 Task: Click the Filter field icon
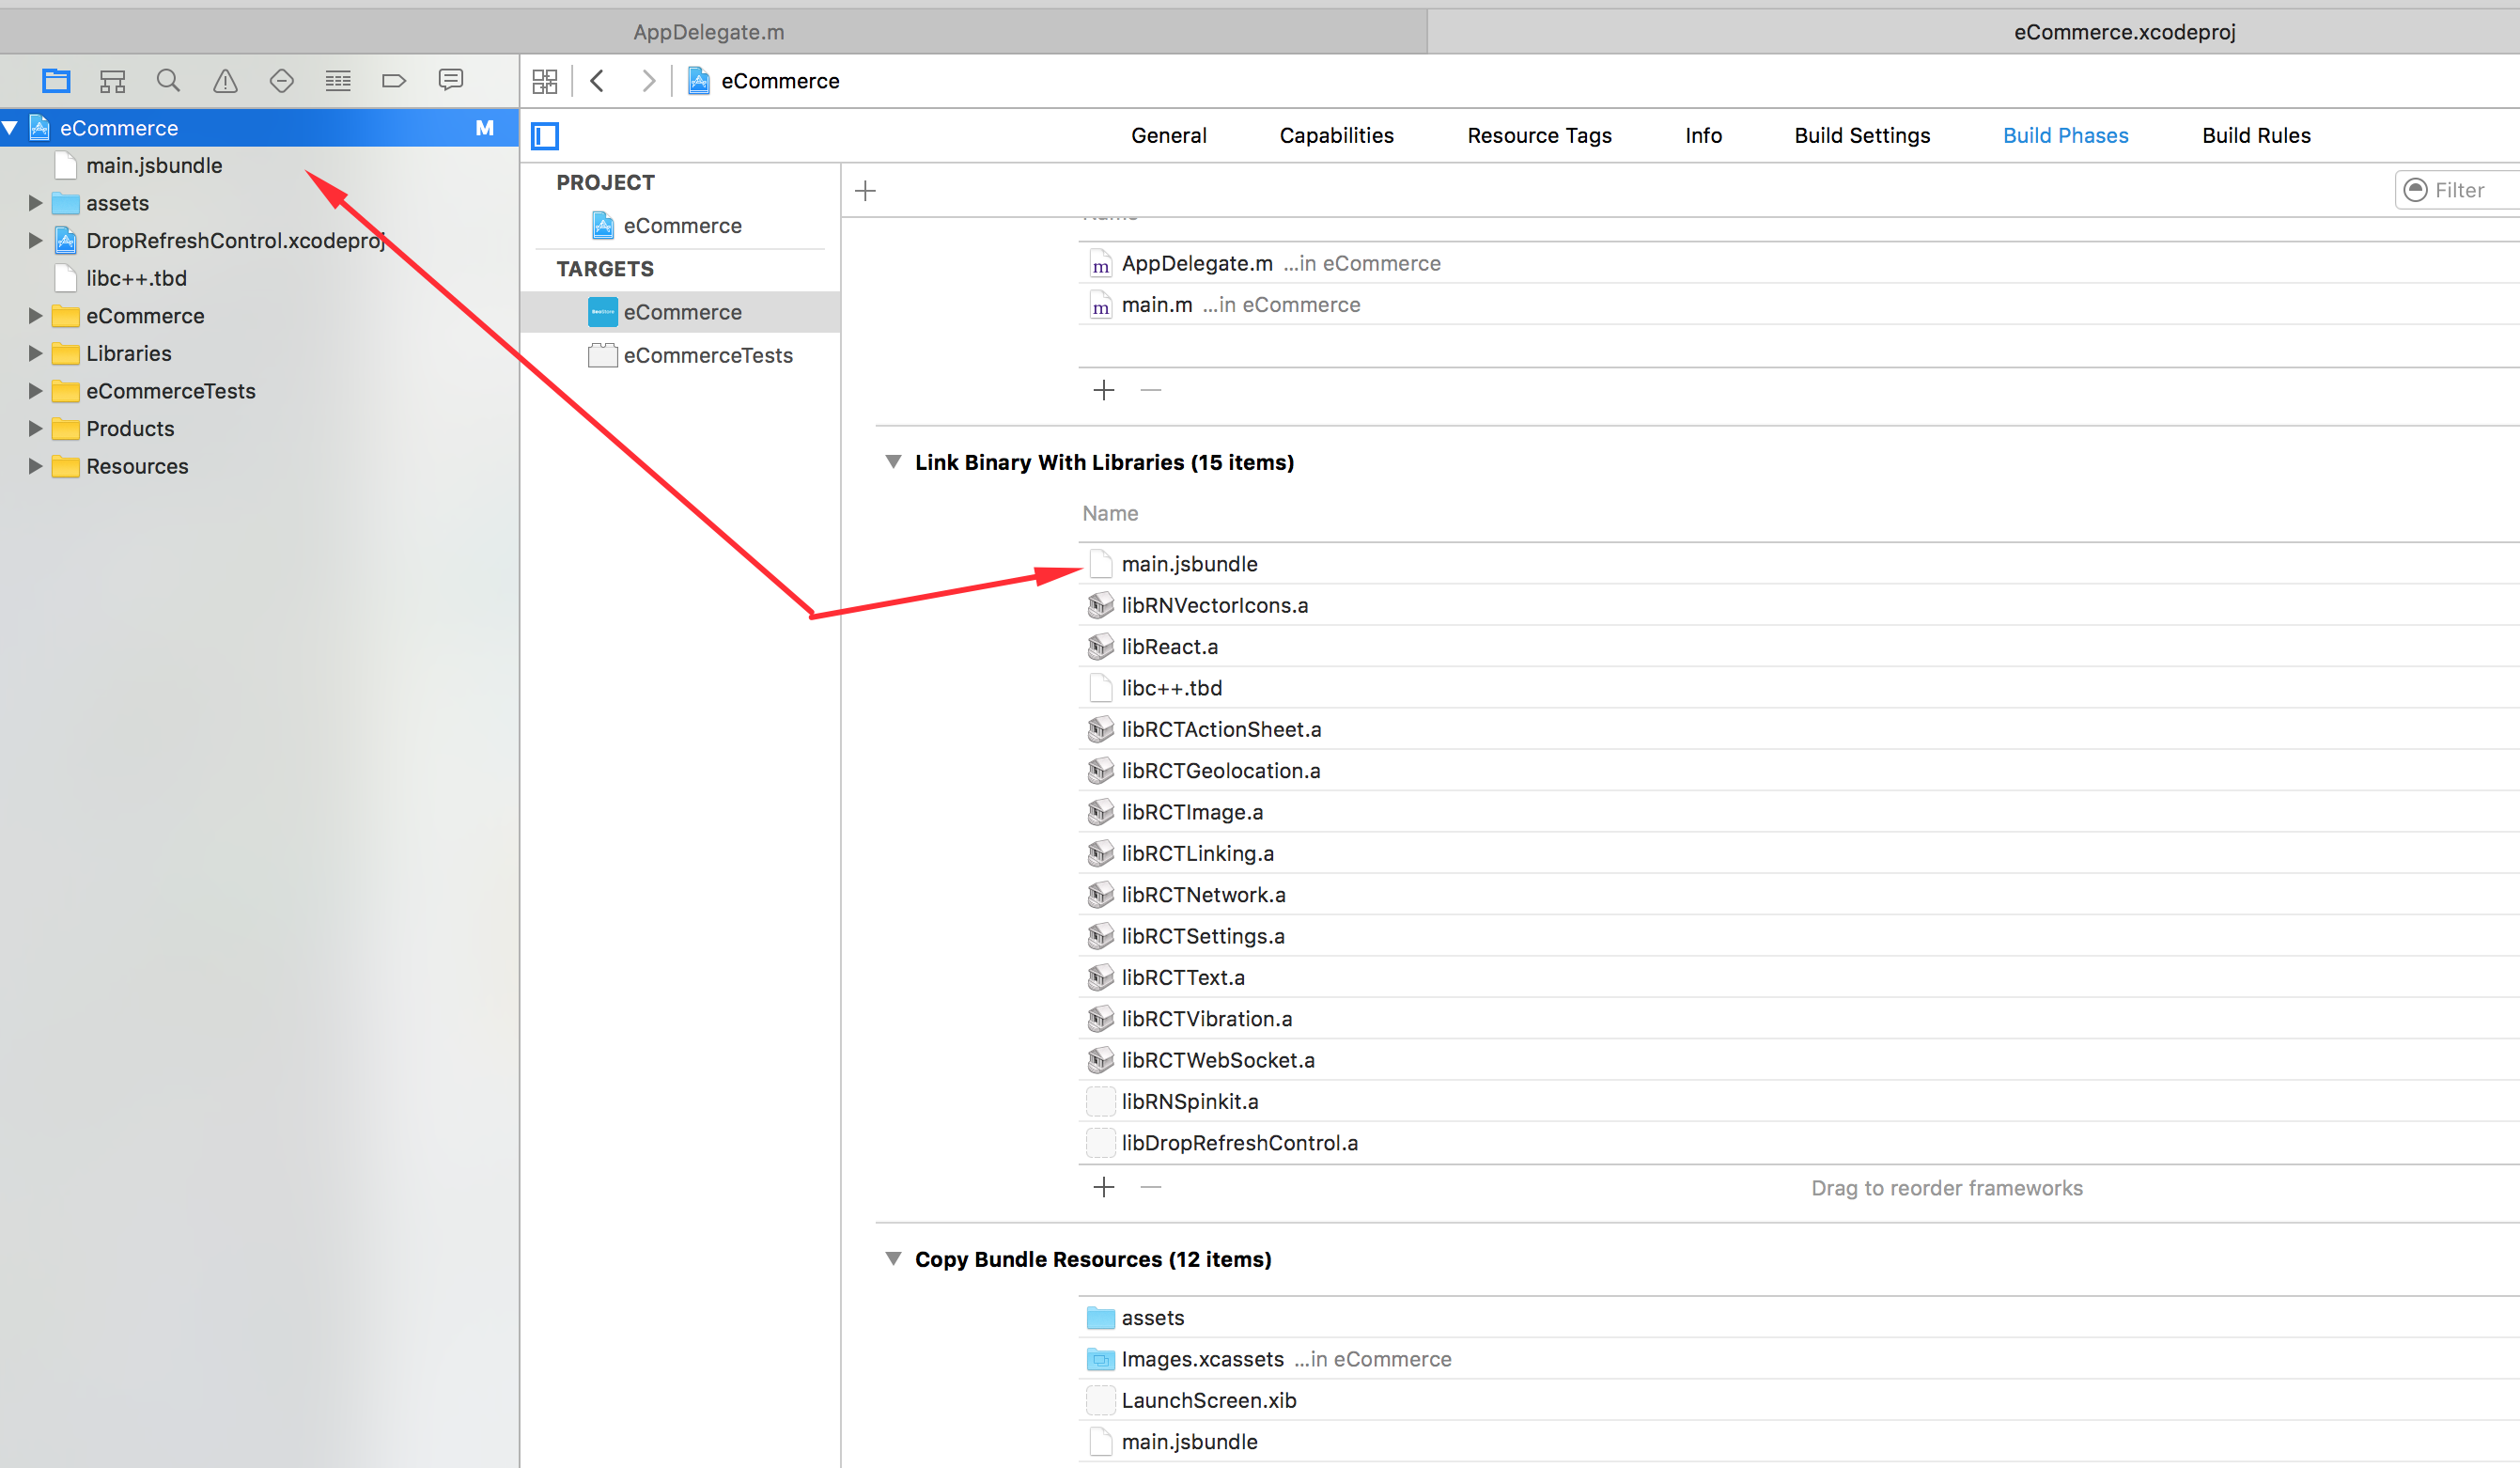point(2415,190)
